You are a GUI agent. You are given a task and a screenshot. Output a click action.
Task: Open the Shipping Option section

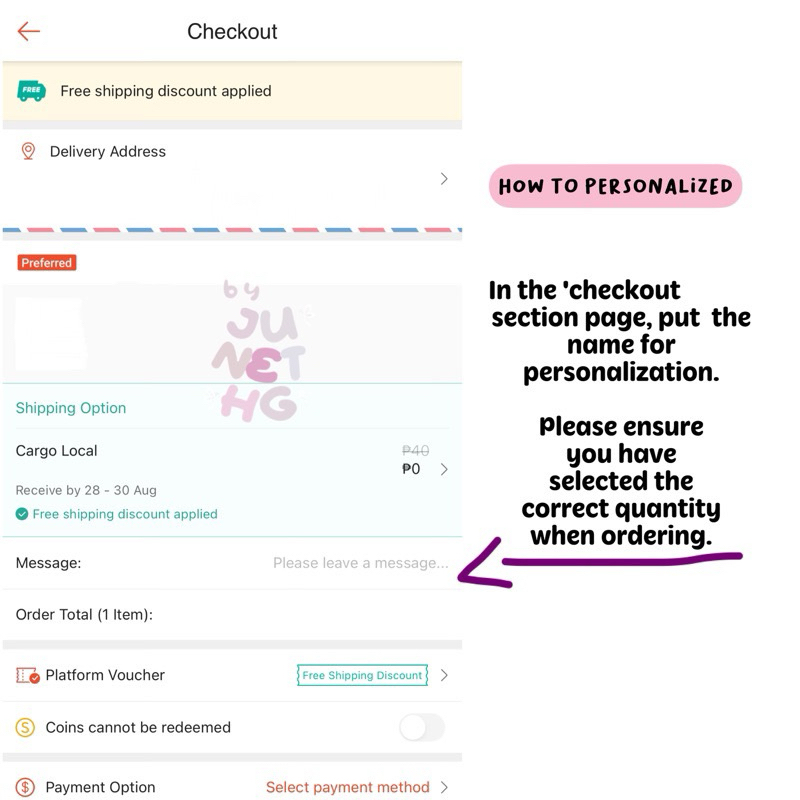[x=71, y=408]
